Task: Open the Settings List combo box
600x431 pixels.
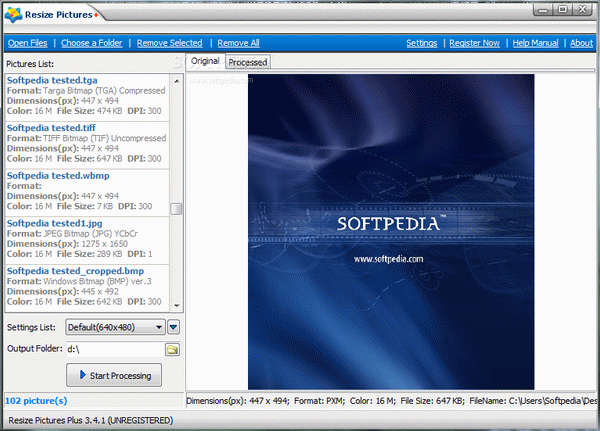Action: [115, 327]
